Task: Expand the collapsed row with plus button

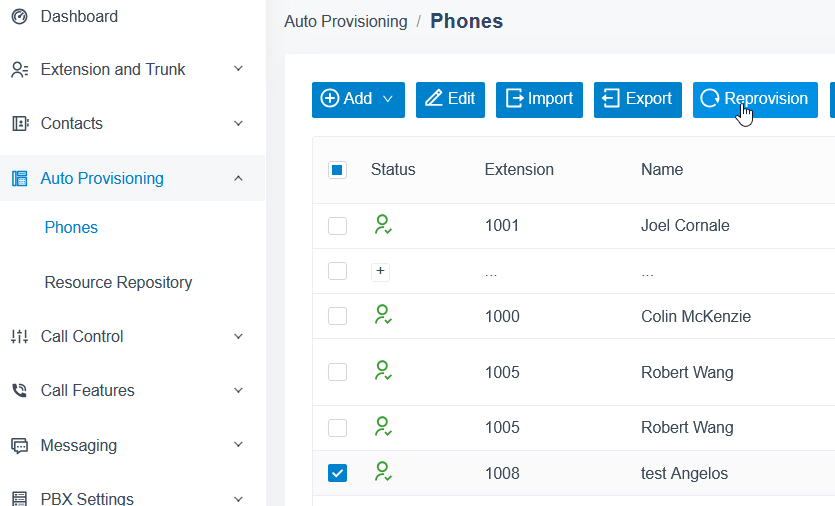Action: (x=380, y=271)
